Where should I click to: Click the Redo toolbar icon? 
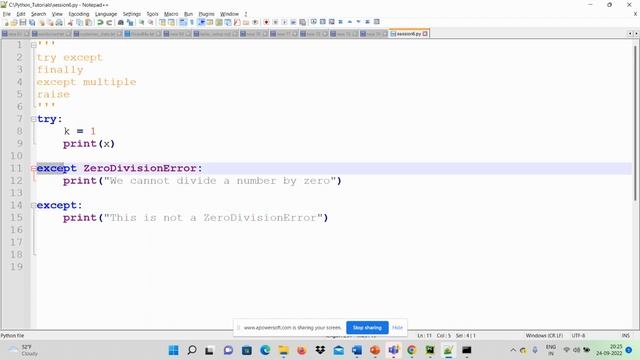[109, 22]
